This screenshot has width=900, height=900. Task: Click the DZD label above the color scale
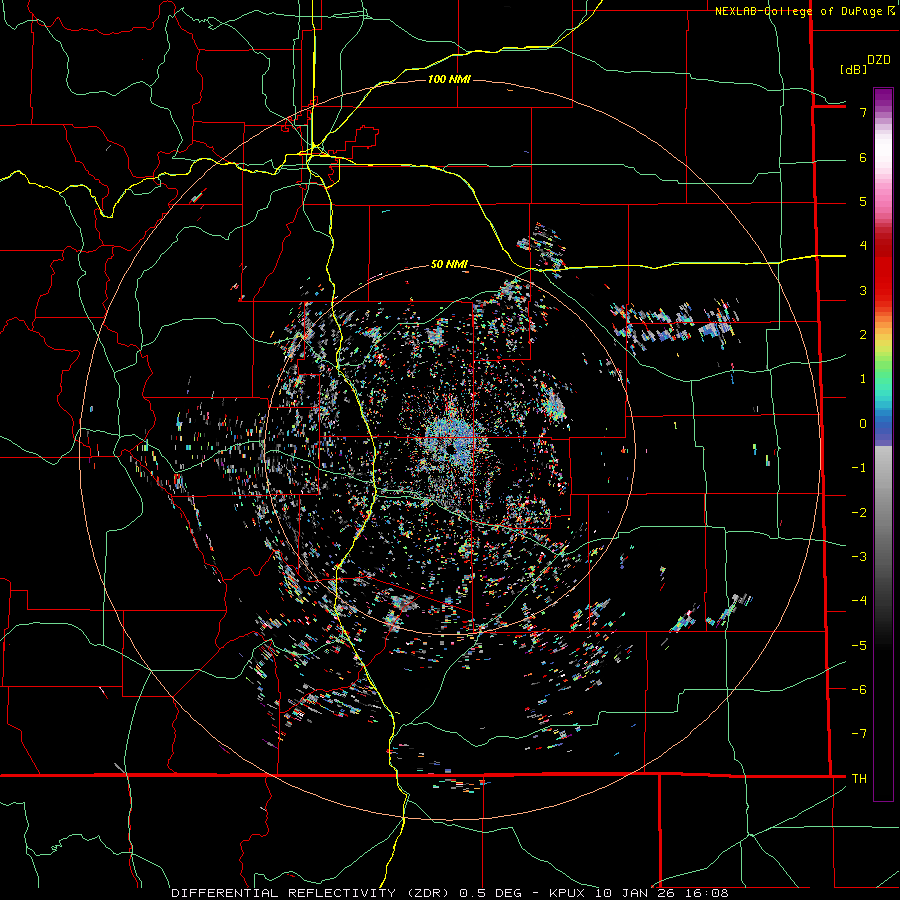coord(879,60)
